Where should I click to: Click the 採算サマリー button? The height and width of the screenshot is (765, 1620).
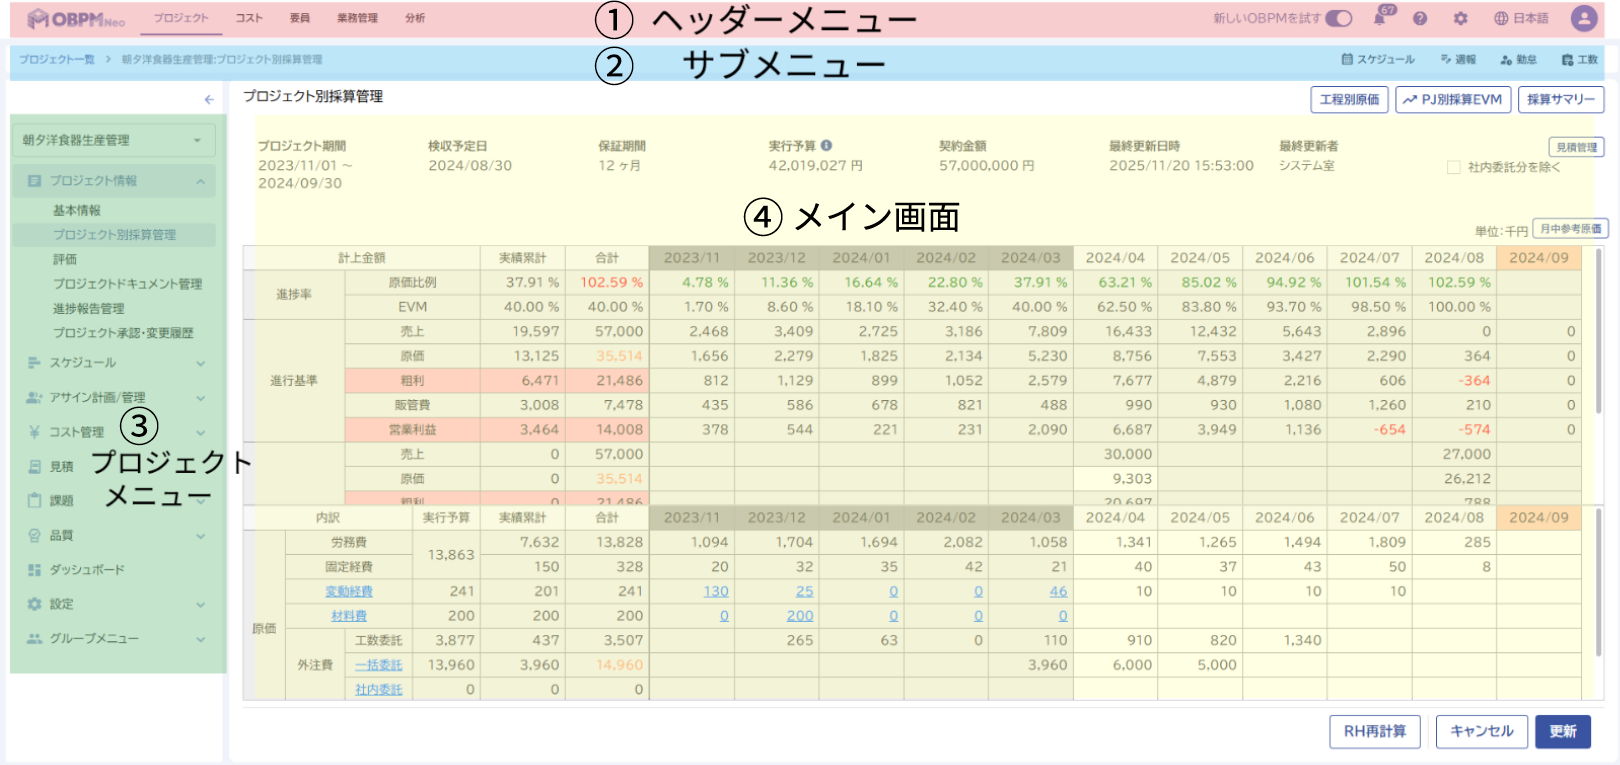point(1561,99)
